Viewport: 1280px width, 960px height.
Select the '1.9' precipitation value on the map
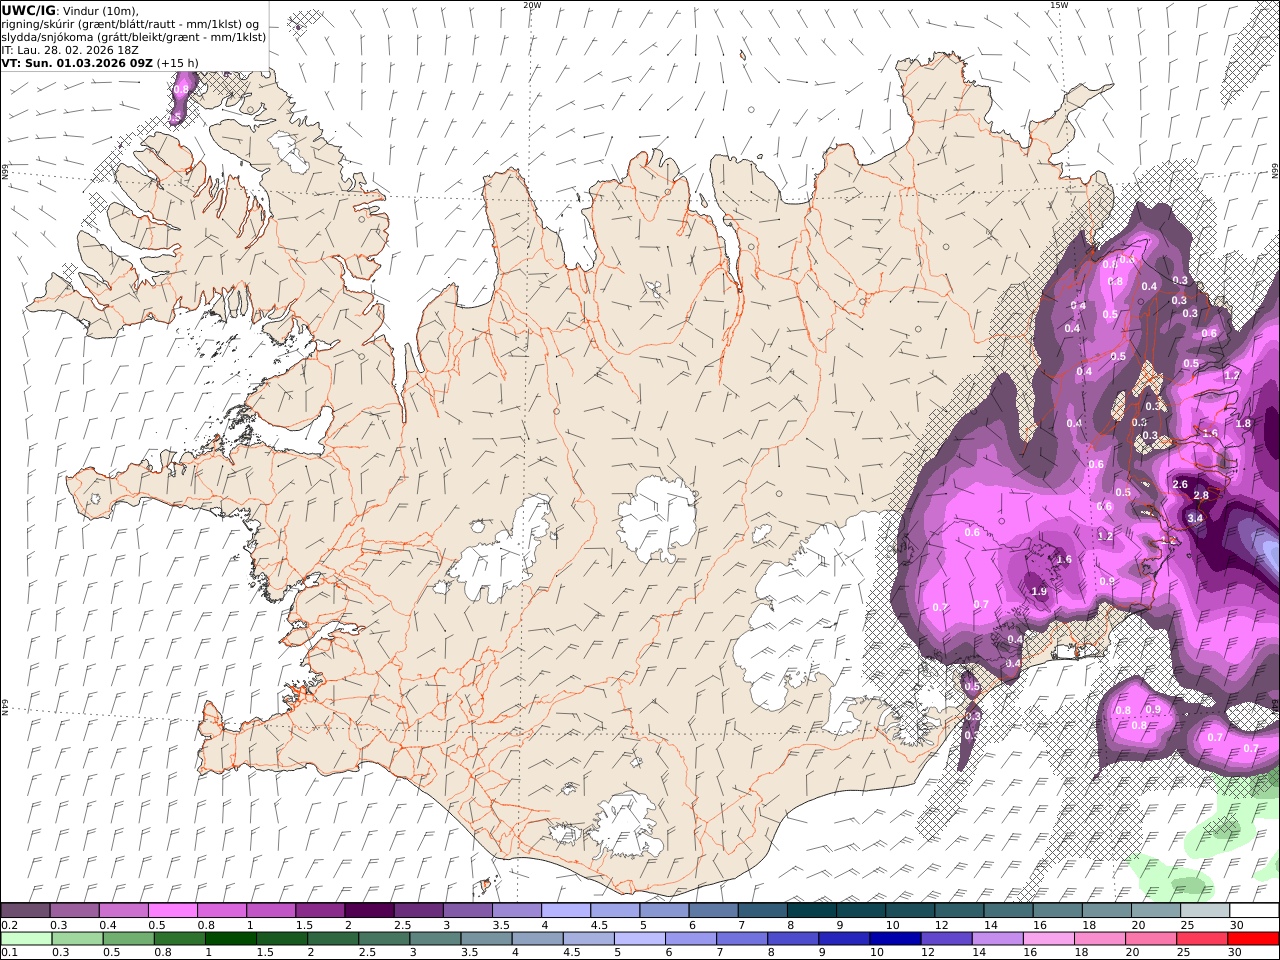coord(1039,592)
